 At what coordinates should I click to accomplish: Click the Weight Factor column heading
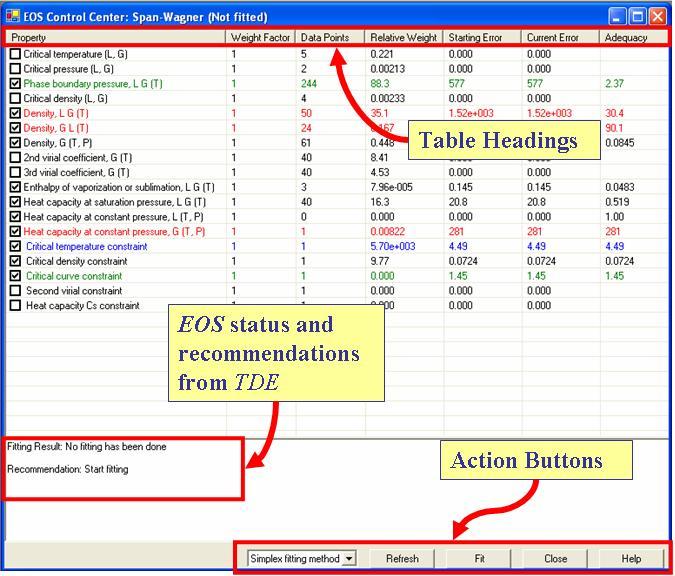[x=261, y=38]
